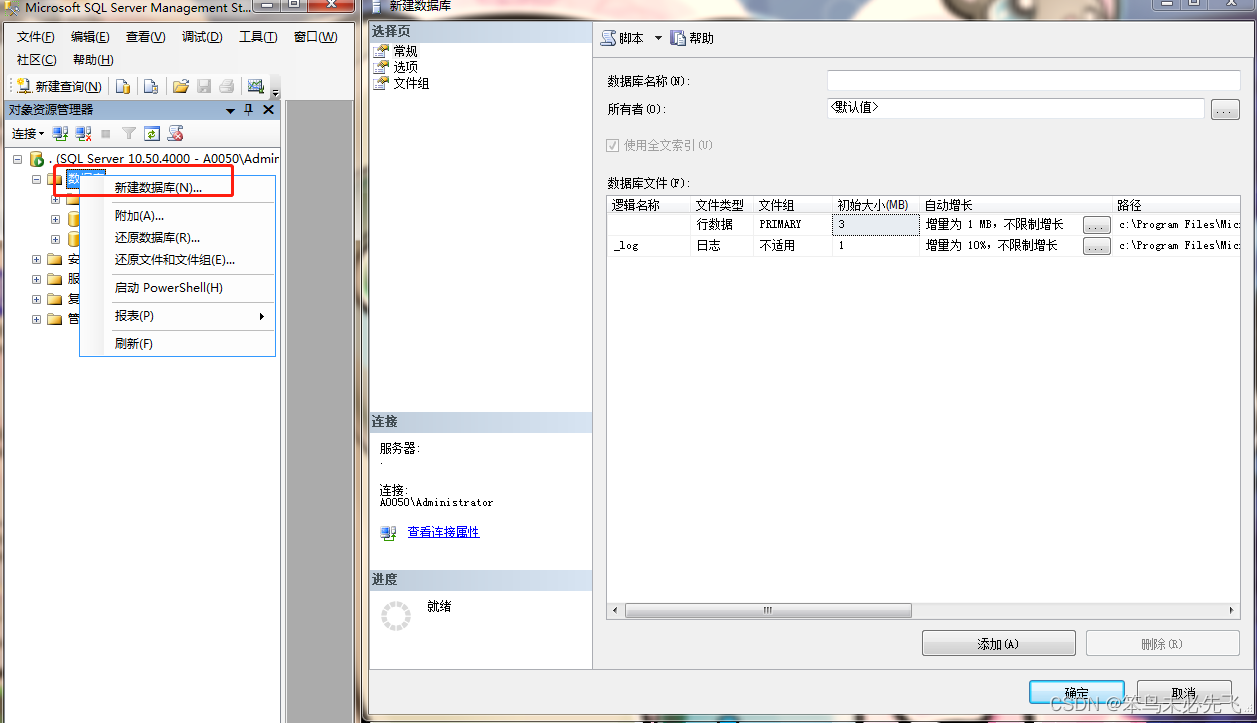The width and height of the screenshot is (1257, 723).
Task: Click the 所有者 field showing <默认值>
Action: coord(1015,108)
